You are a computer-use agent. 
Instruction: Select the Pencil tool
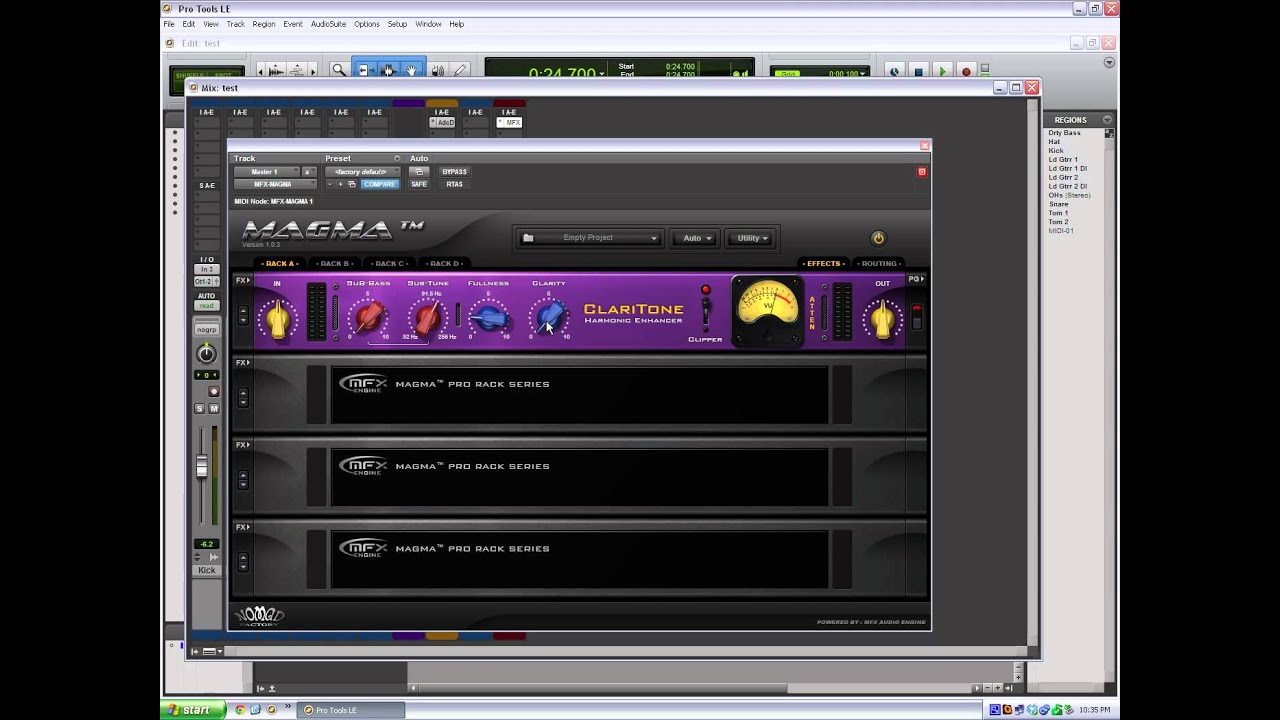click(460, 70)
